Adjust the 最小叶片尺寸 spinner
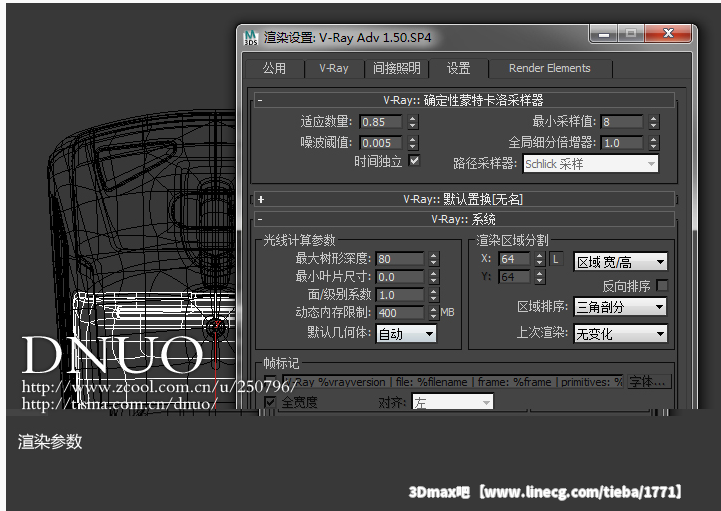Viewport: 721px width, 511px height. [x=434, y=277]
